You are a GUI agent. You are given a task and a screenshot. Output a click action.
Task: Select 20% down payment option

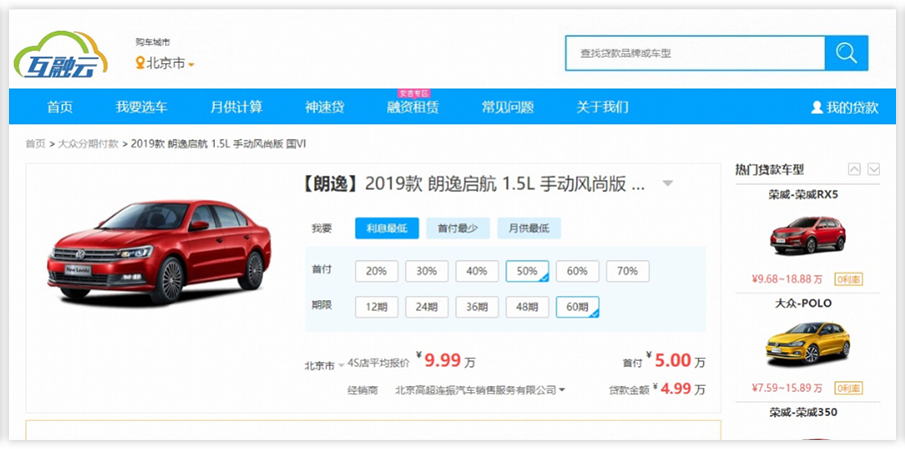(x=376, y=271)
